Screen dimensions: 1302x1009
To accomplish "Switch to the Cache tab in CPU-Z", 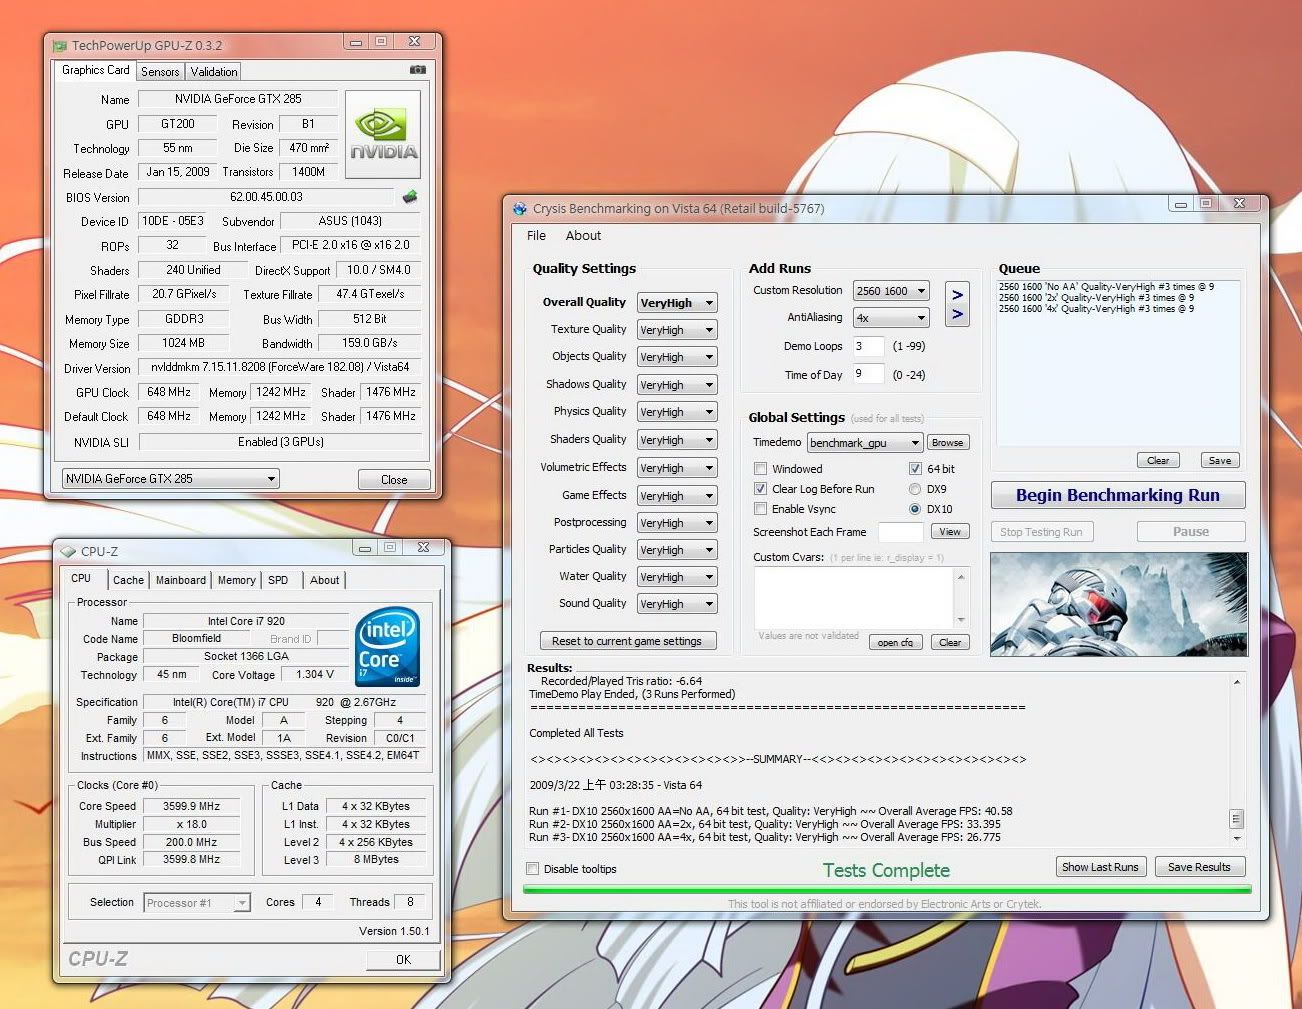I will point(128,580).
